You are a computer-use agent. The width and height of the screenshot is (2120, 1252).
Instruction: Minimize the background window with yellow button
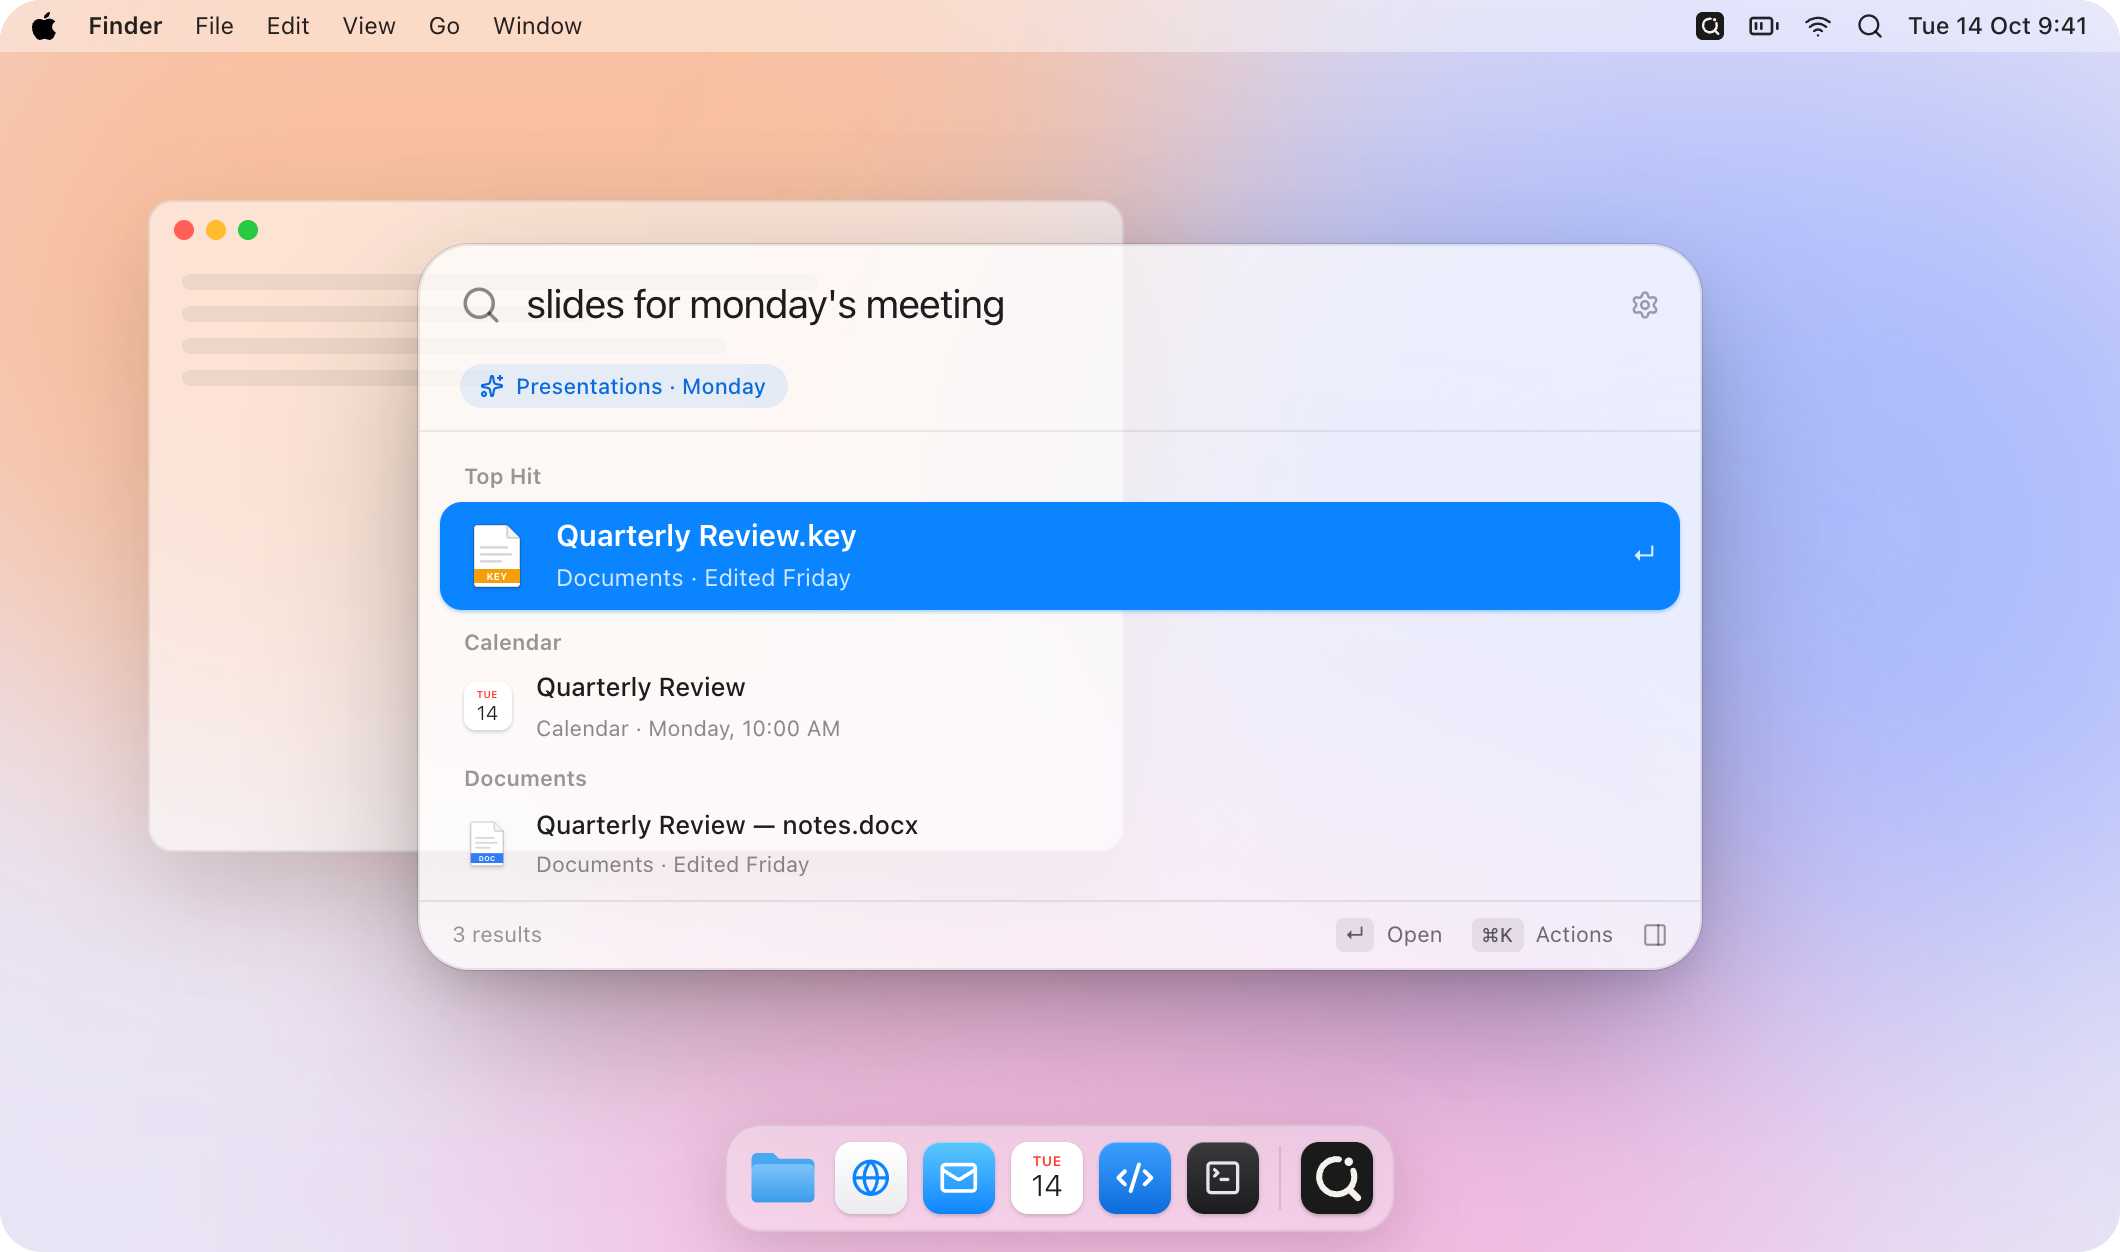pos(216,230)
